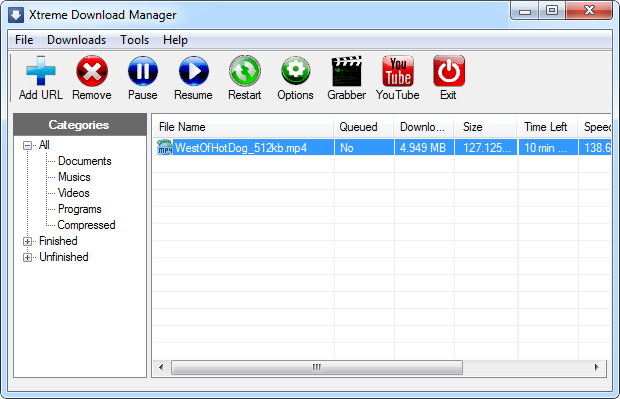Click the 138.6 speed cell

[x=595, y=147]
